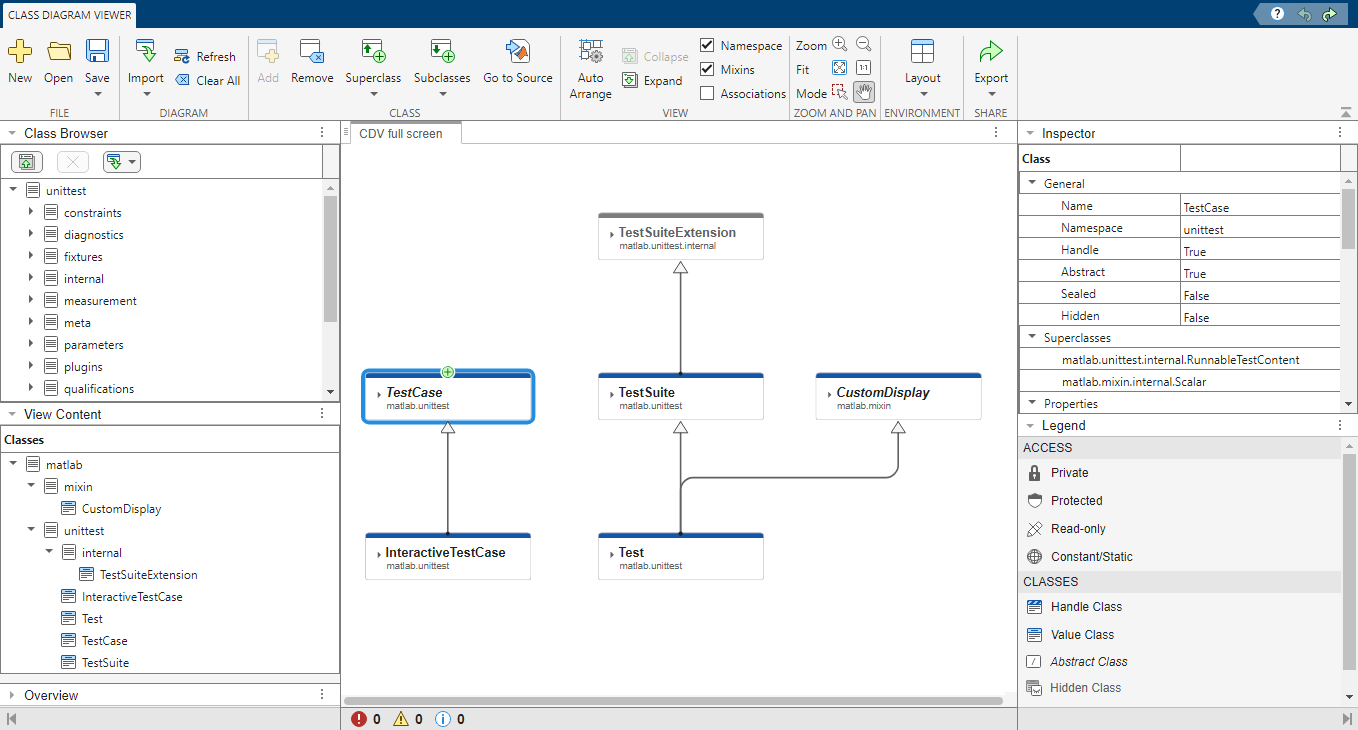Click the Class Browser vertical scrollbar
The height and width of the screenshot is (730, 1358).
330,258
